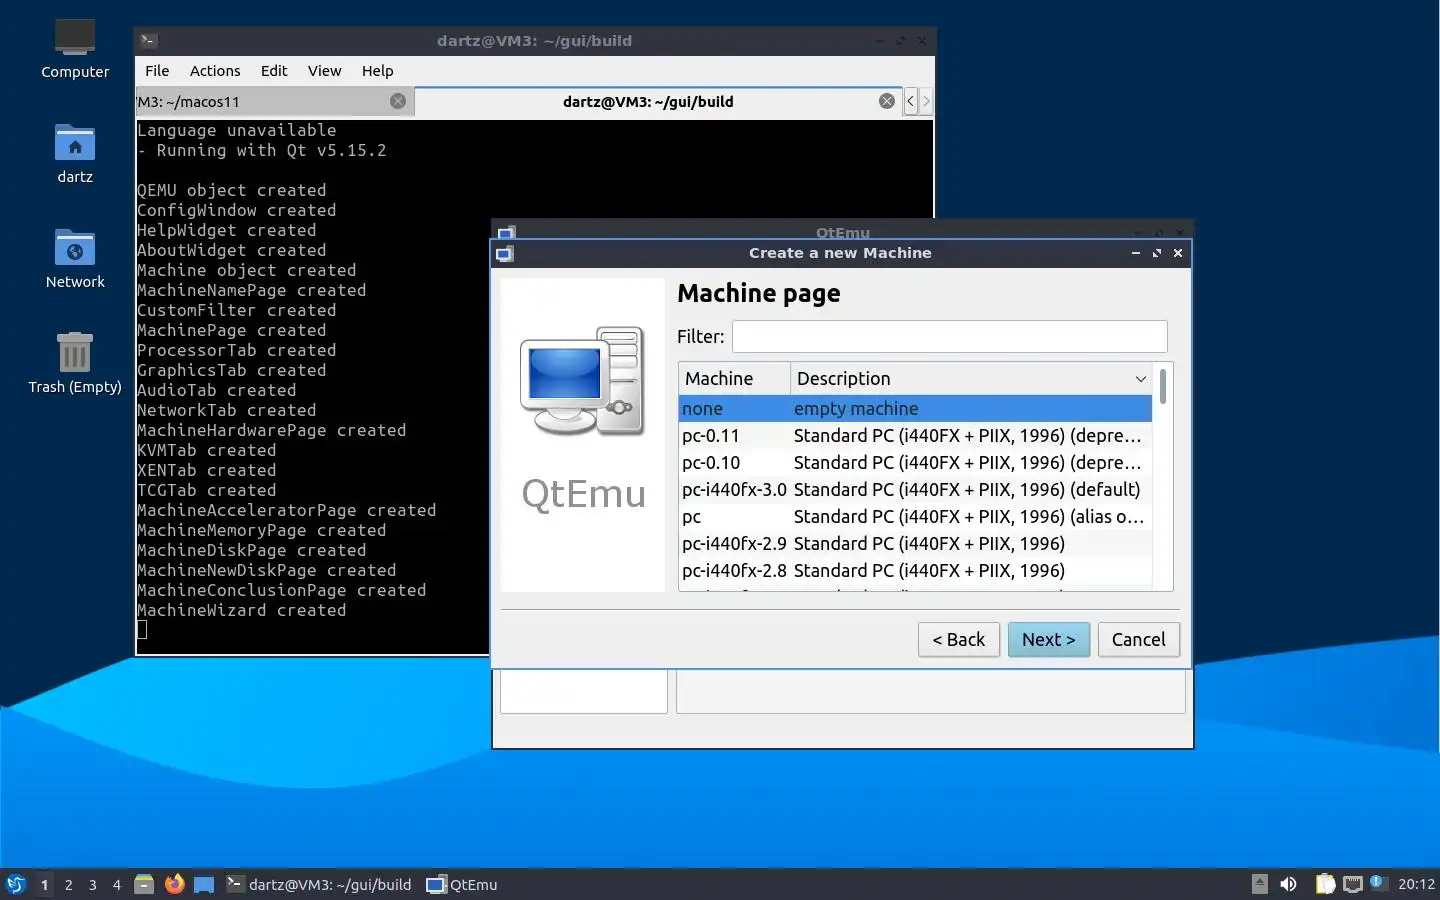Open the dartz home folder icon

pos(75,153)
